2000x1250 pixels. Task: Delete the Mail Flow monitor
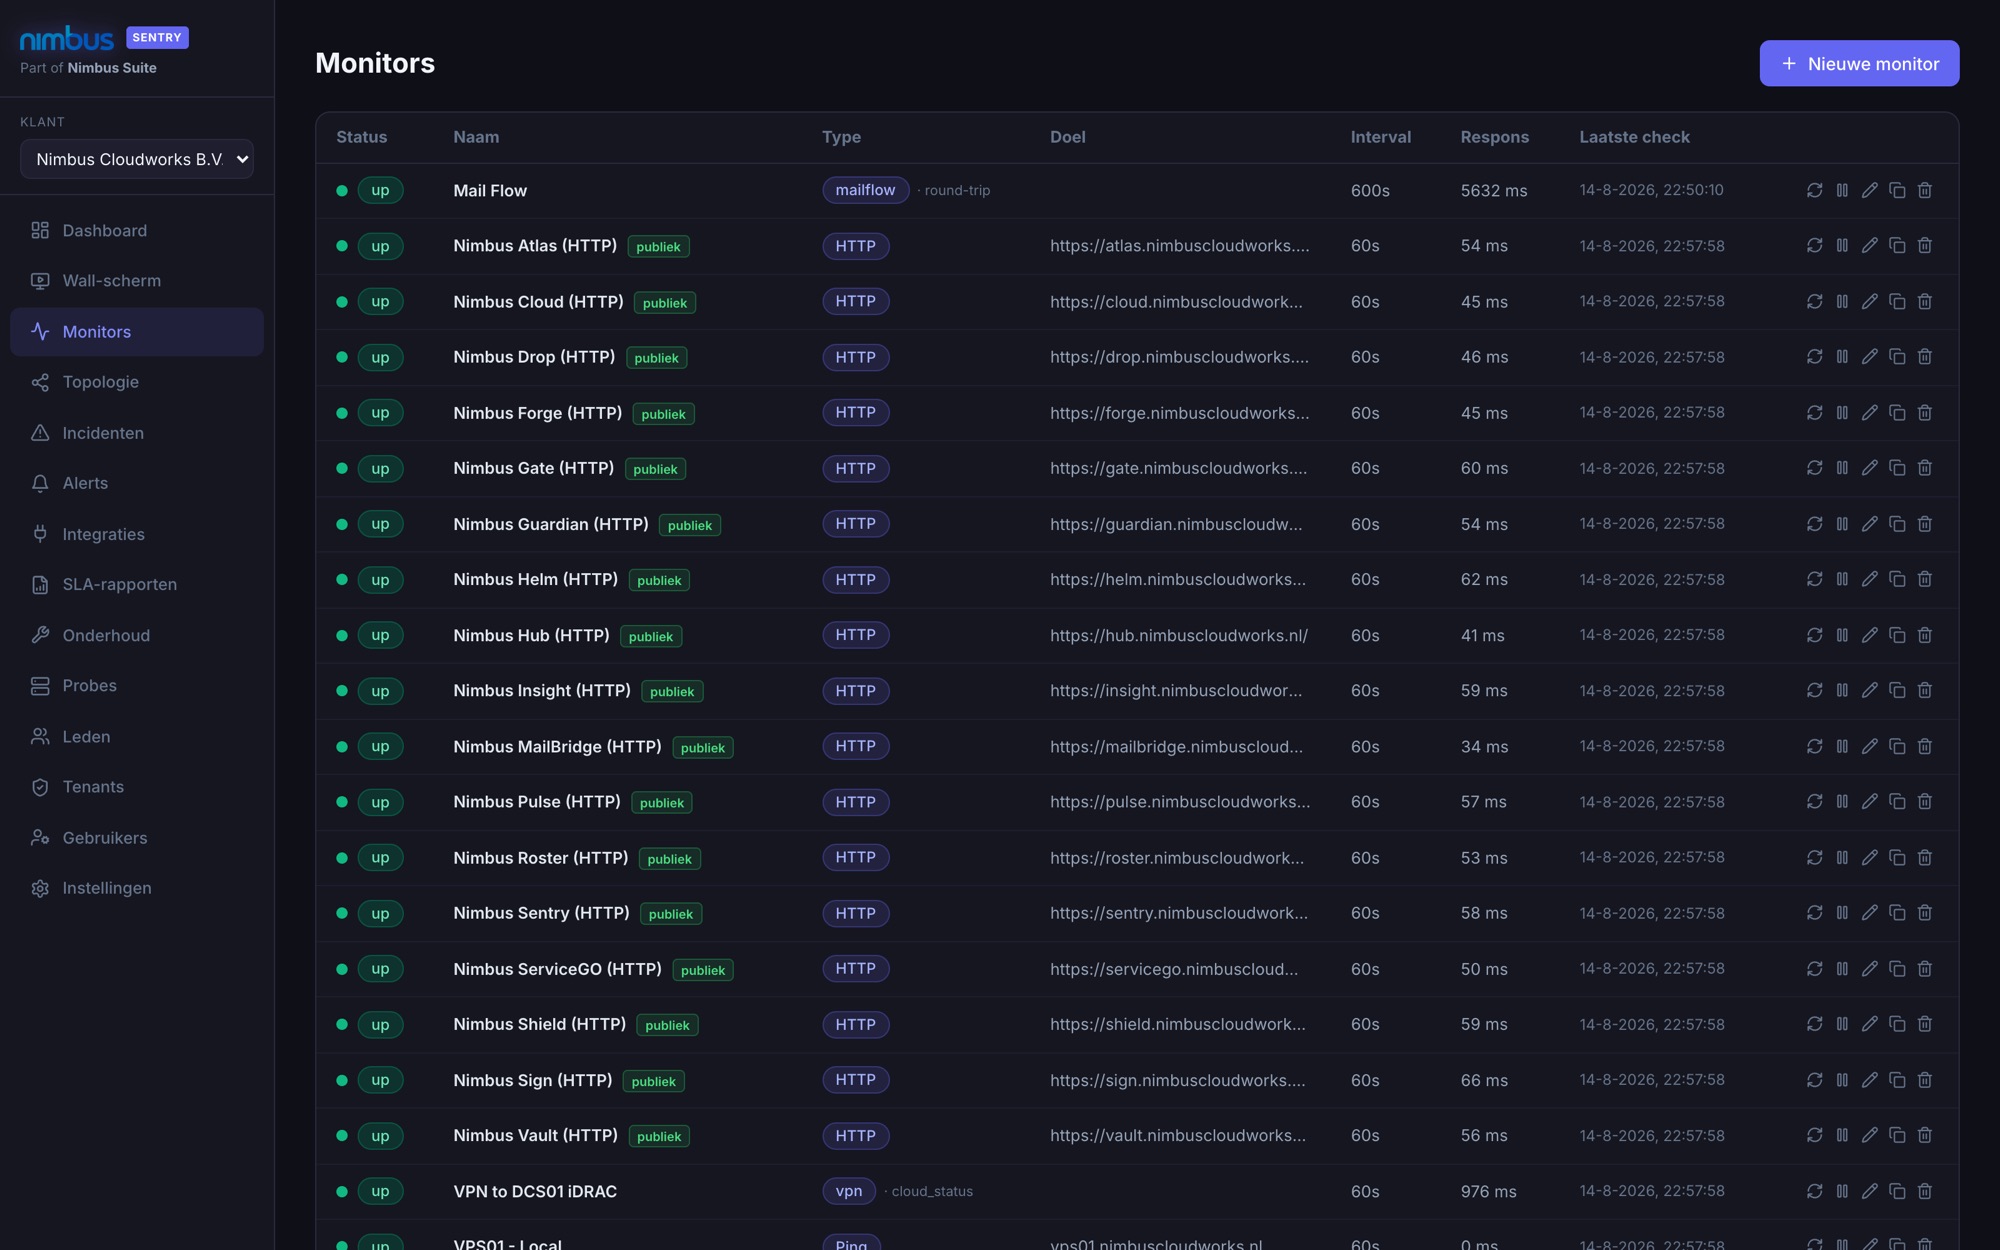tap(1925, 190)
